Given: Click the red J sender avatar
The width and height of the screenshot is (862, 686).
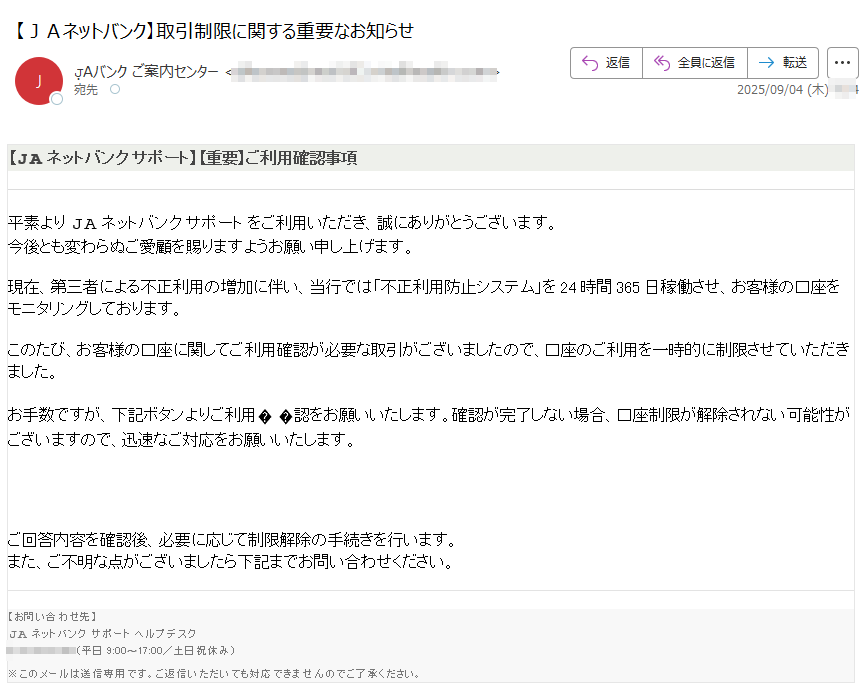Looking at the screenshot, I should pos(38,81).
